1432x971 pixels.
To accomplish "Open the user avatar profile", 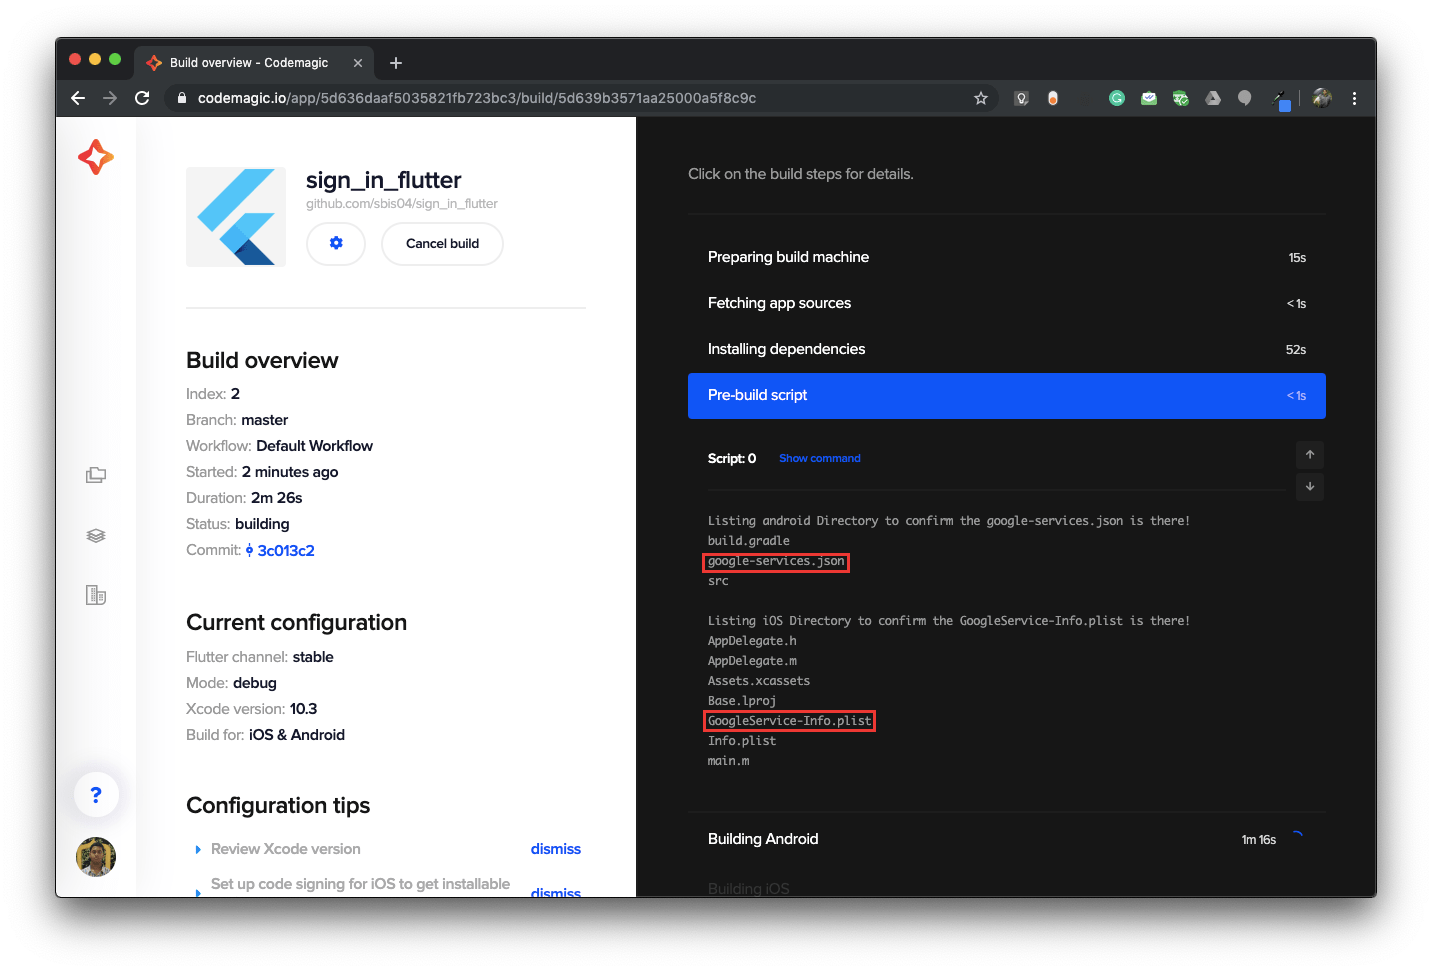I will pos(96,857).
